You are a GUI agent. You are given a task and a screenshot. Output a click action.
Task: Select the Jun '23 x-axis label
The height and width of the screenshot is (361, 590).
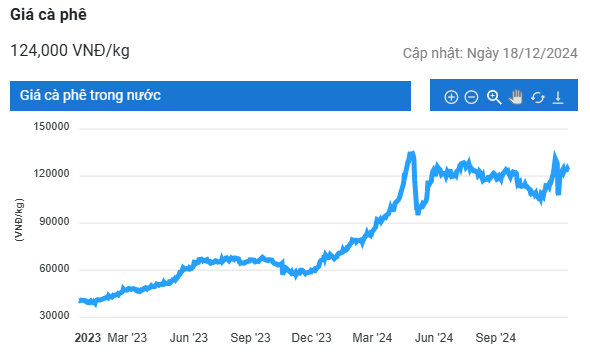coord(189,338)
